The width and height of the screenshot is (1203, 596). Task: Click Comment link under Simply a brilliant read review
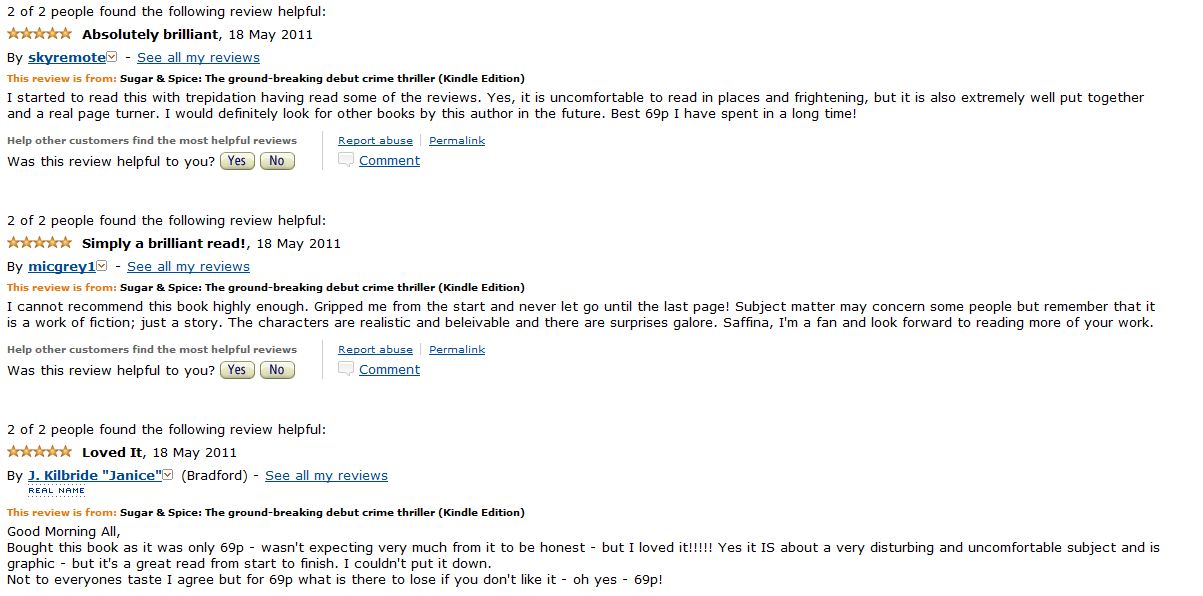pos(389,370)
